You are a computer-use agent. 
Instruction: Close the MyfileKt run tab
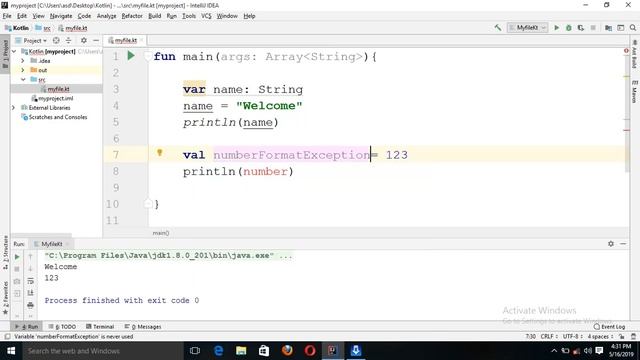[x=68, y=244]
